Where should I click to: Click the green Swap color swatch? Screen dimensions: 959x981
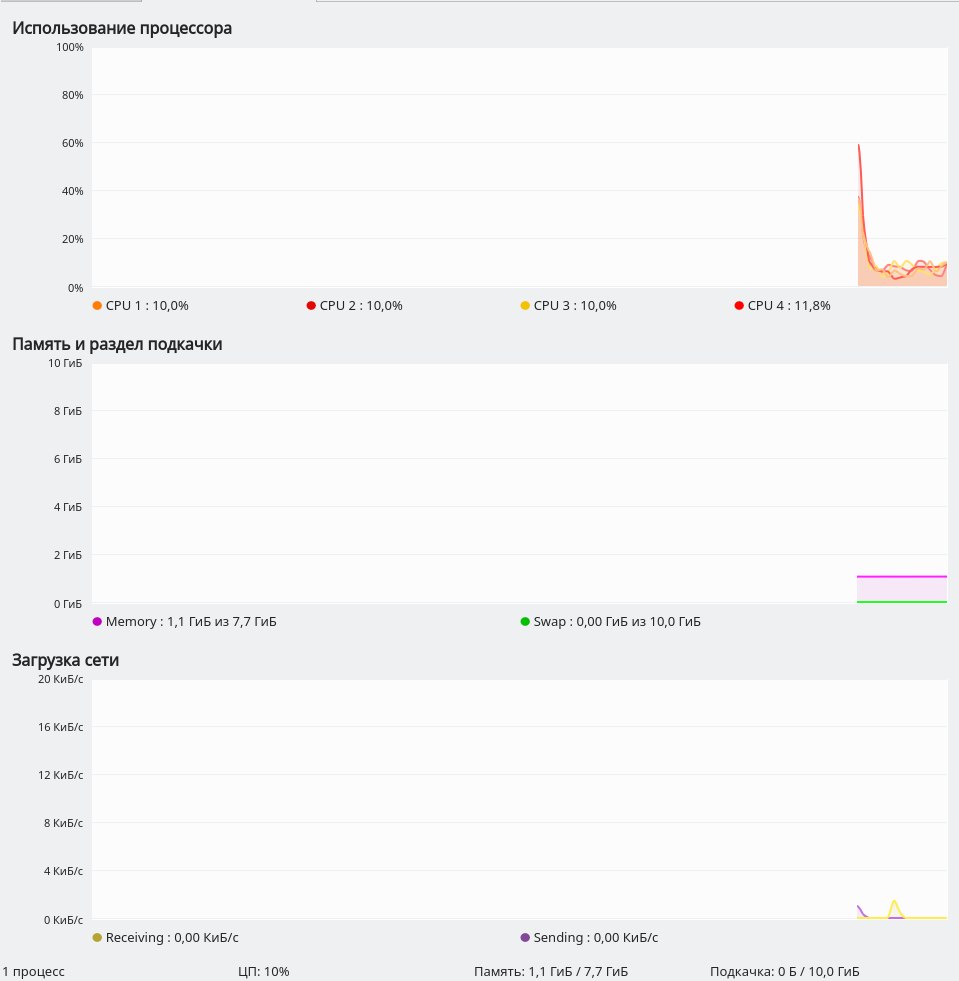525,621
